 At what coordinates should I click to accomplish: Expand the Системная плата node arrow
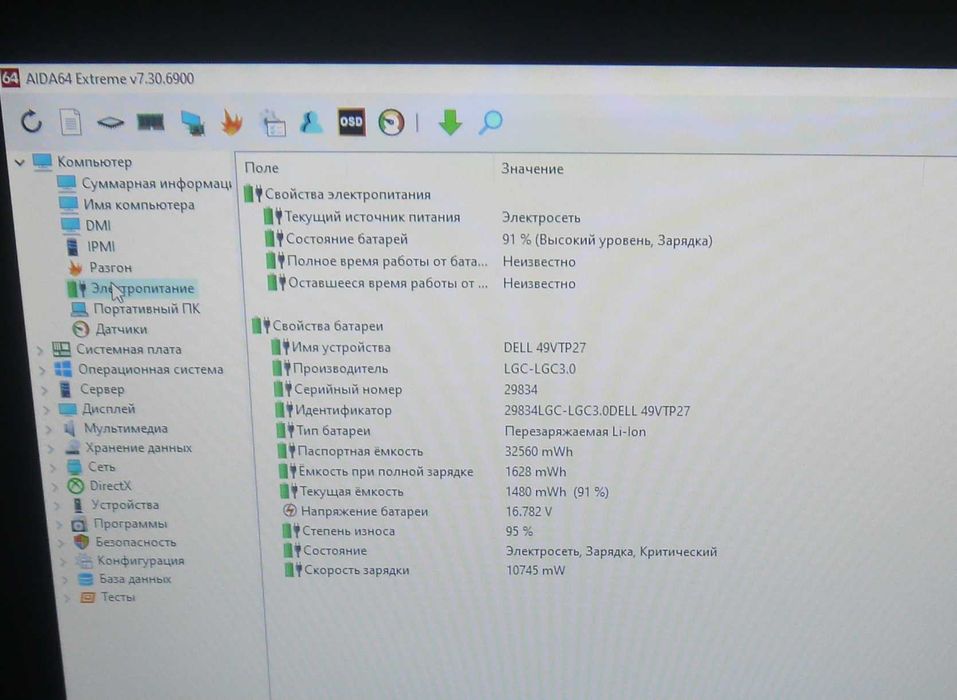click(x=40, y=350)
